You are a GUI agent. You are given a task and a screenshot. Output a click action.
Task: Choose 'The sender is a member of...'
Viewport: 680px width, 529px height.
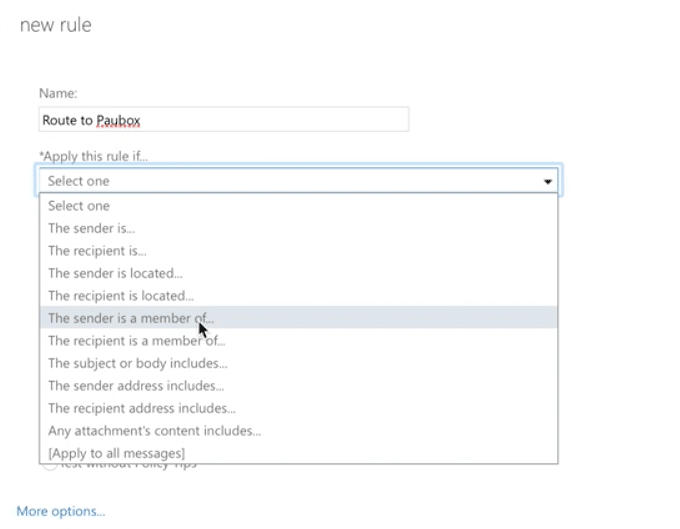pos(130,318)
